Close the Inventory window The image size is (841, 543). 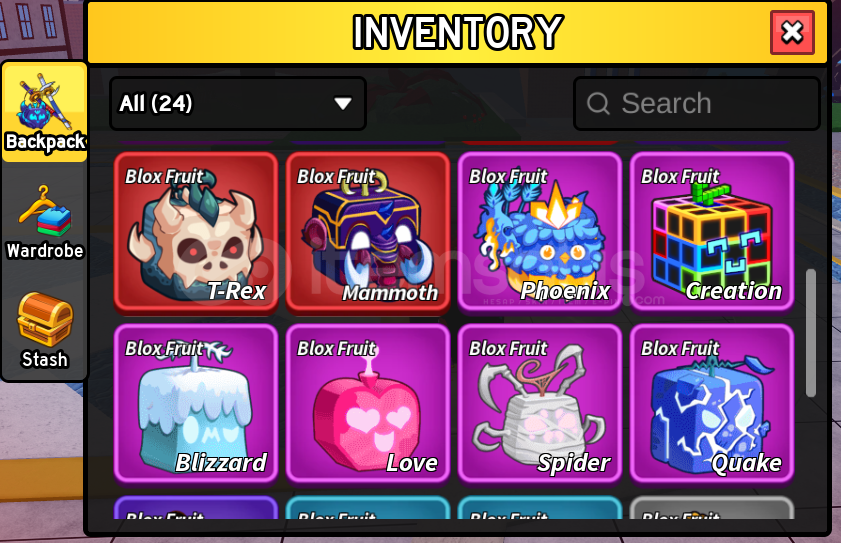(x=792, y=32)
